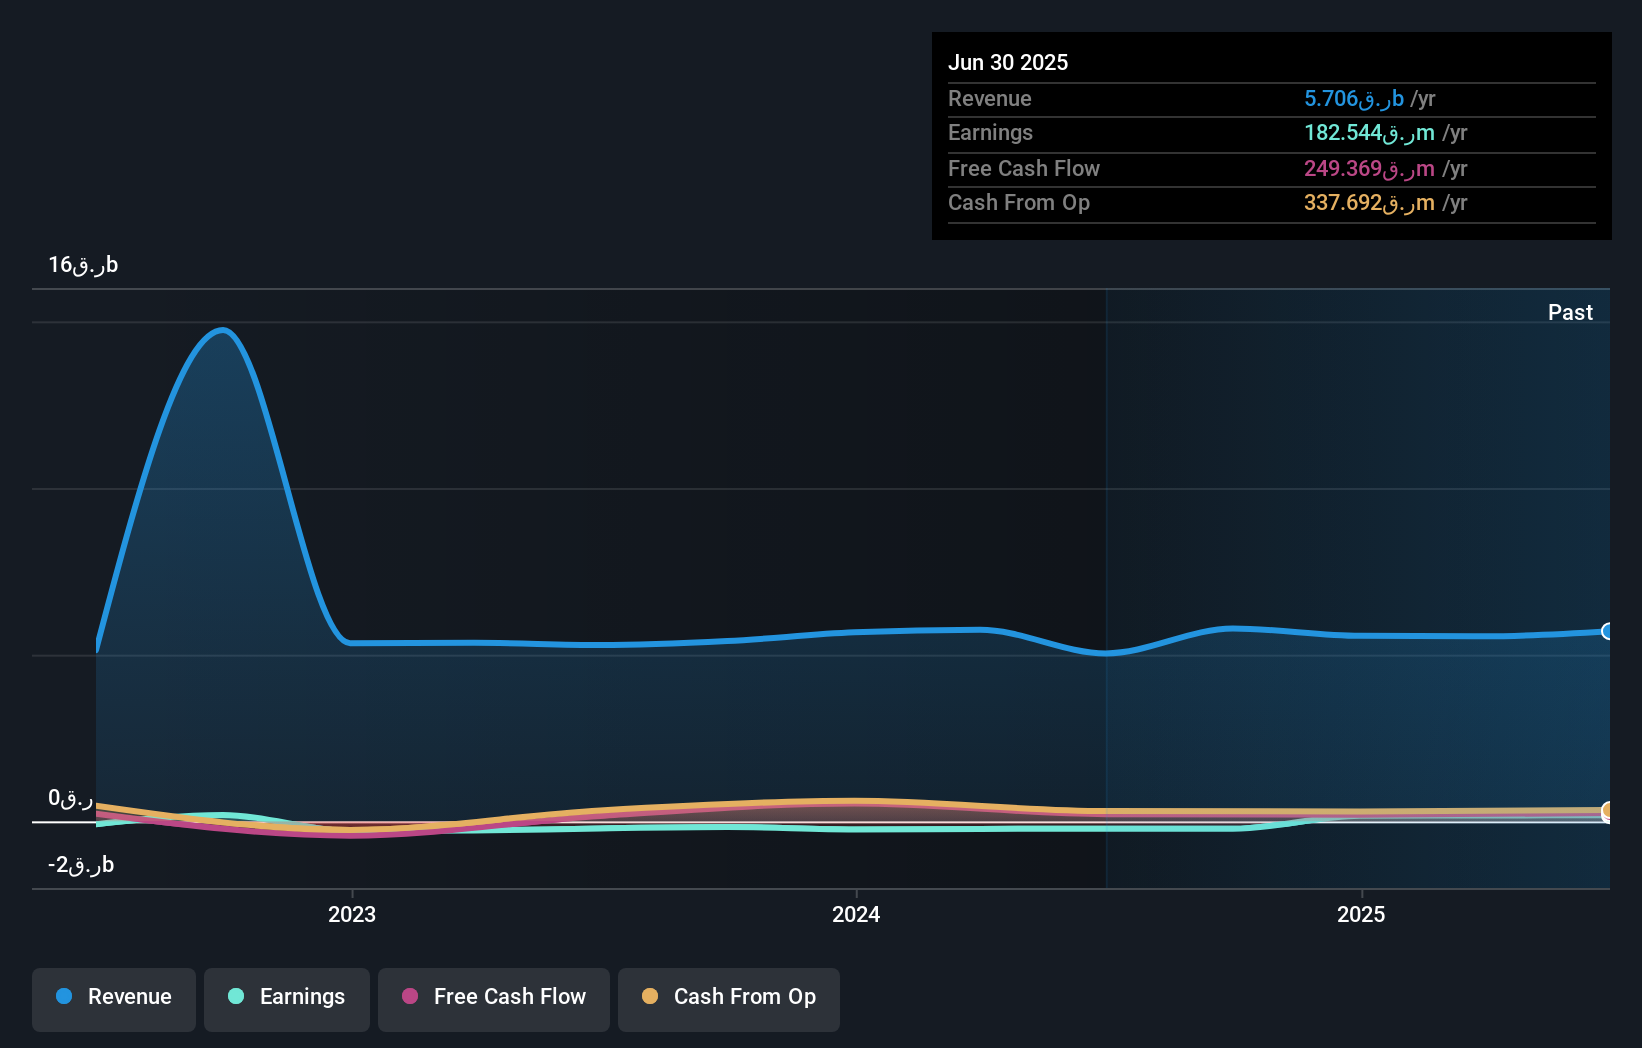Click the Revenue value 5.706 in tooltip
Viewport: 1642px width, 1048px height.
[1354, 98]
